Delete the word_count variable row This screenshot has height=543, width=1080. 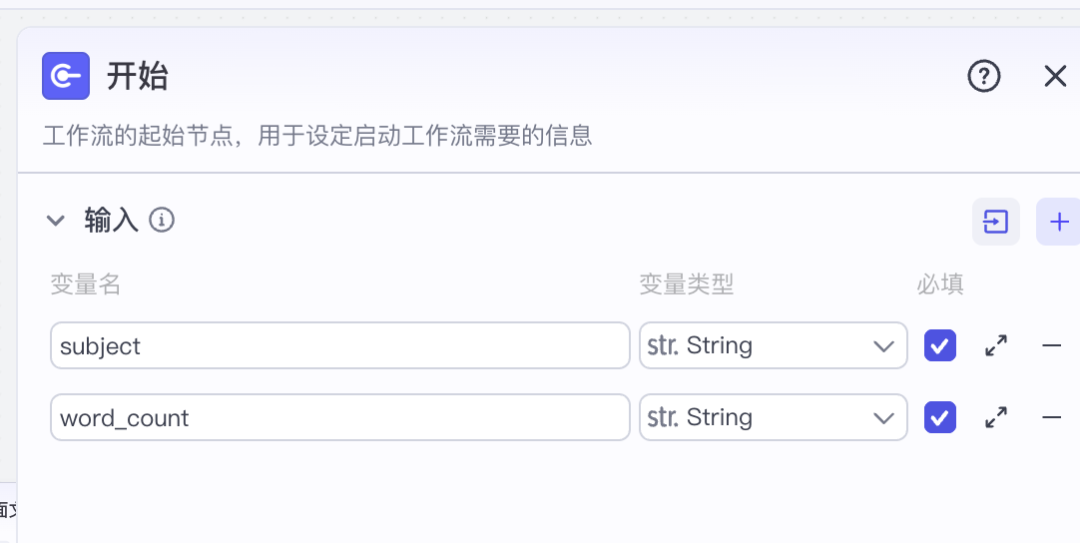(x=1051, y=418)
